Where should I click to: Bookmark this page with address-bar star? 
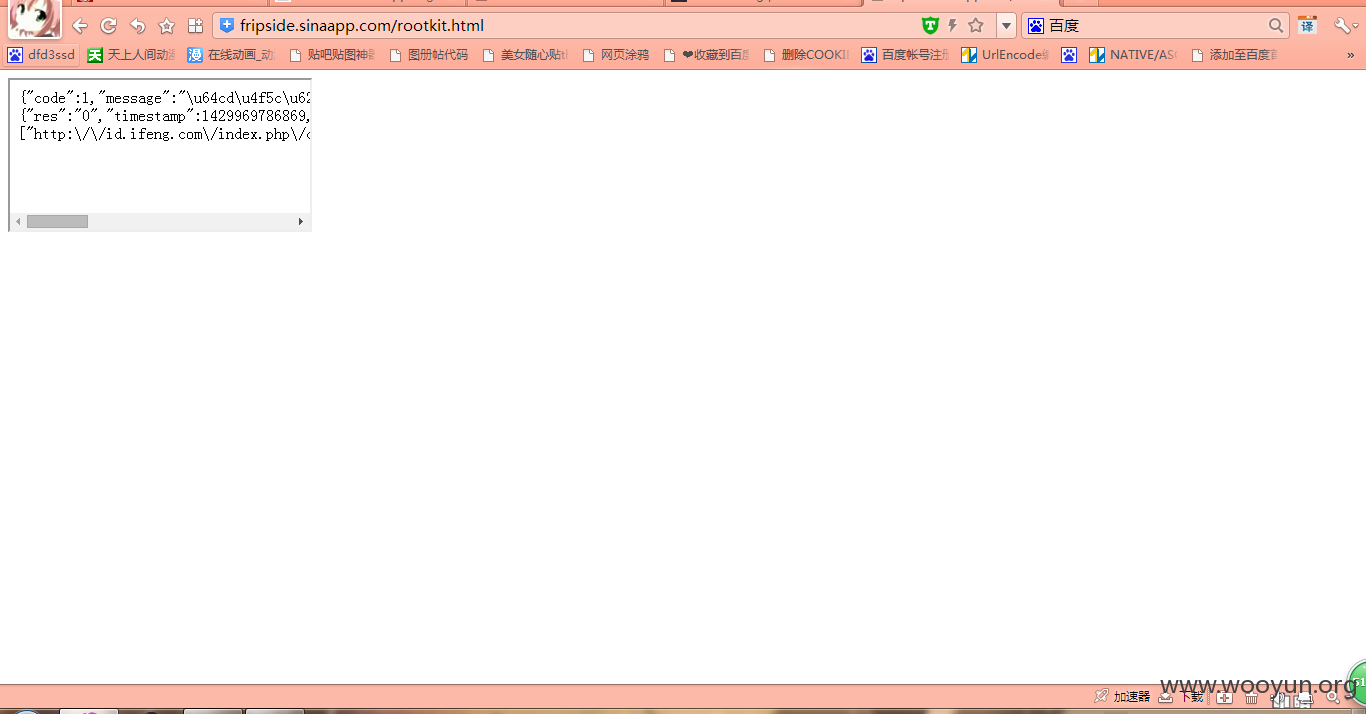976,25
